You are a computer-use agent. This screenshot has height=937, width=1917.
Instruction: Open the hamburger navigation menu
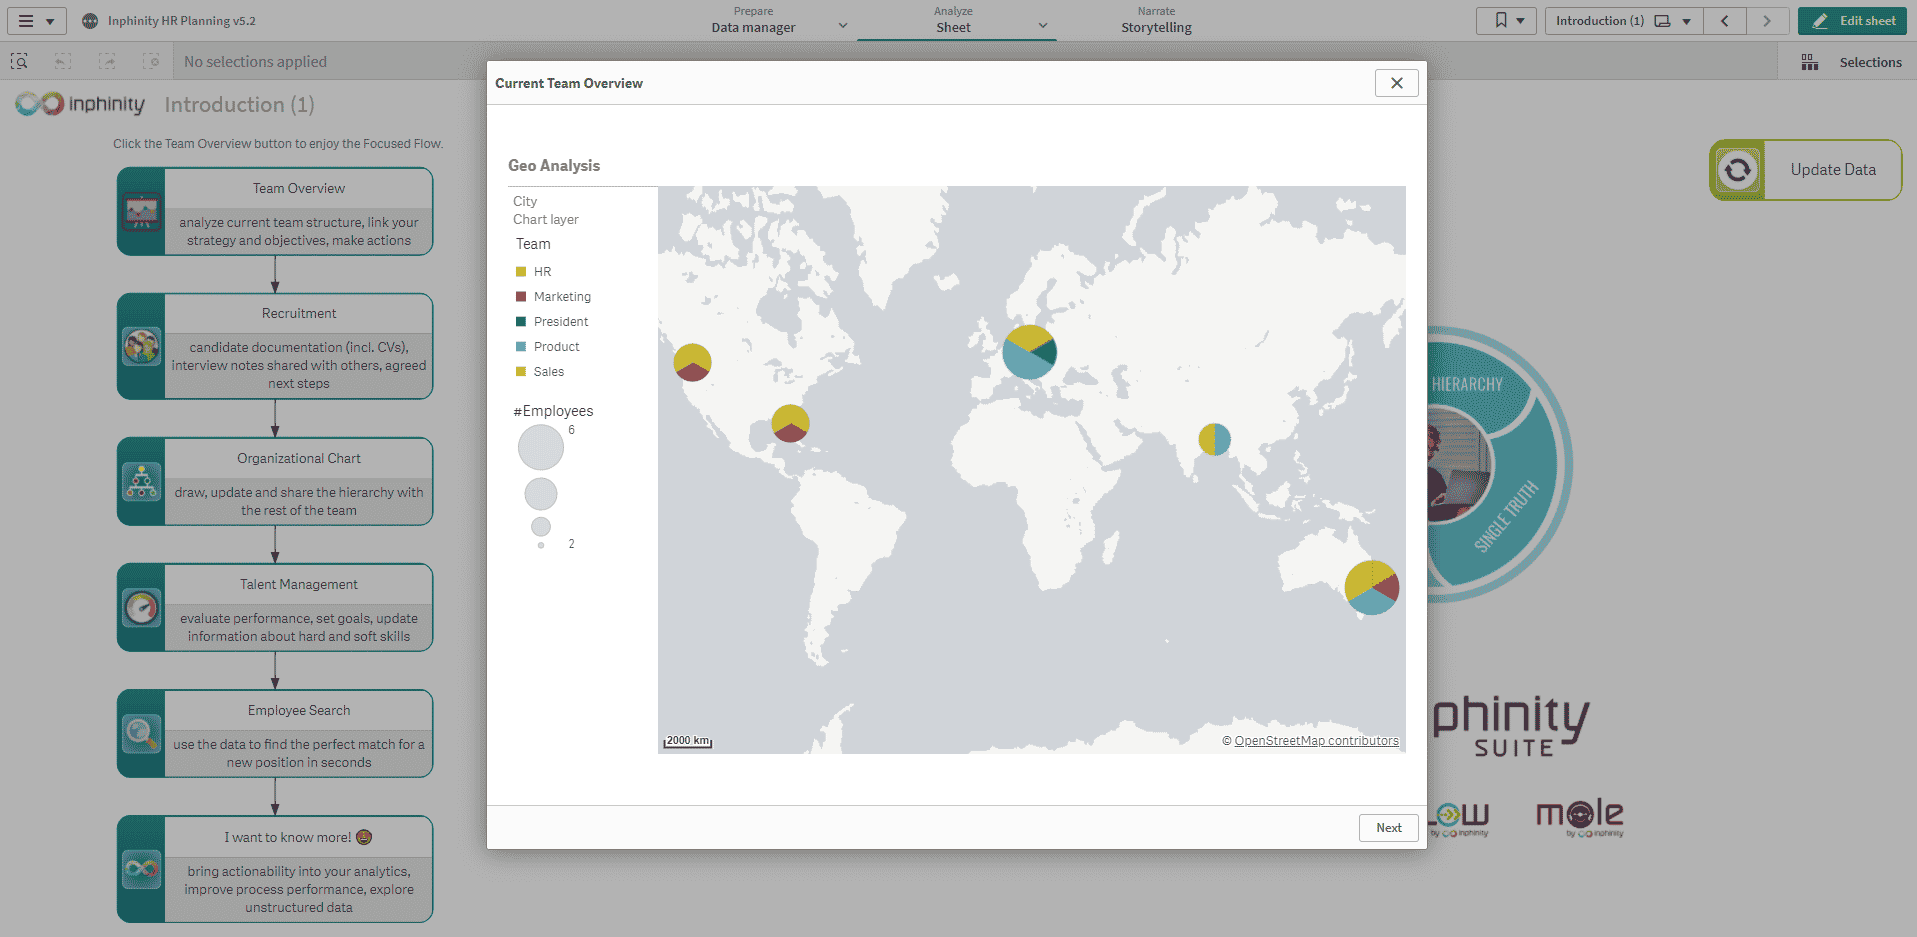[36, 21]
